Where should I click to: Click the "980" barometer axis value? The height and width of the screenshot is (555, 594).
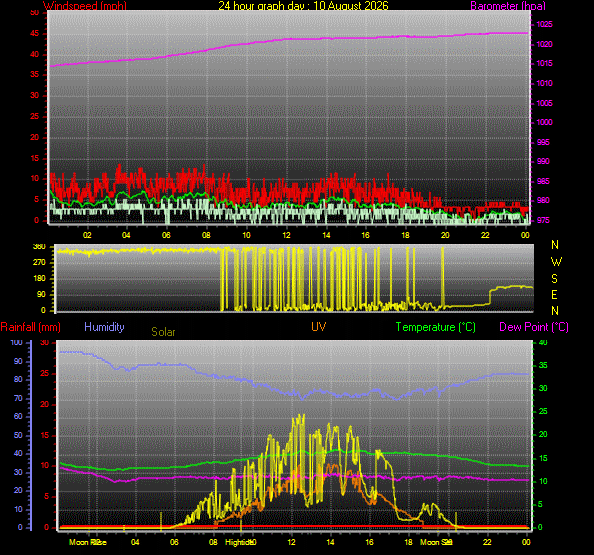point(543,200)
